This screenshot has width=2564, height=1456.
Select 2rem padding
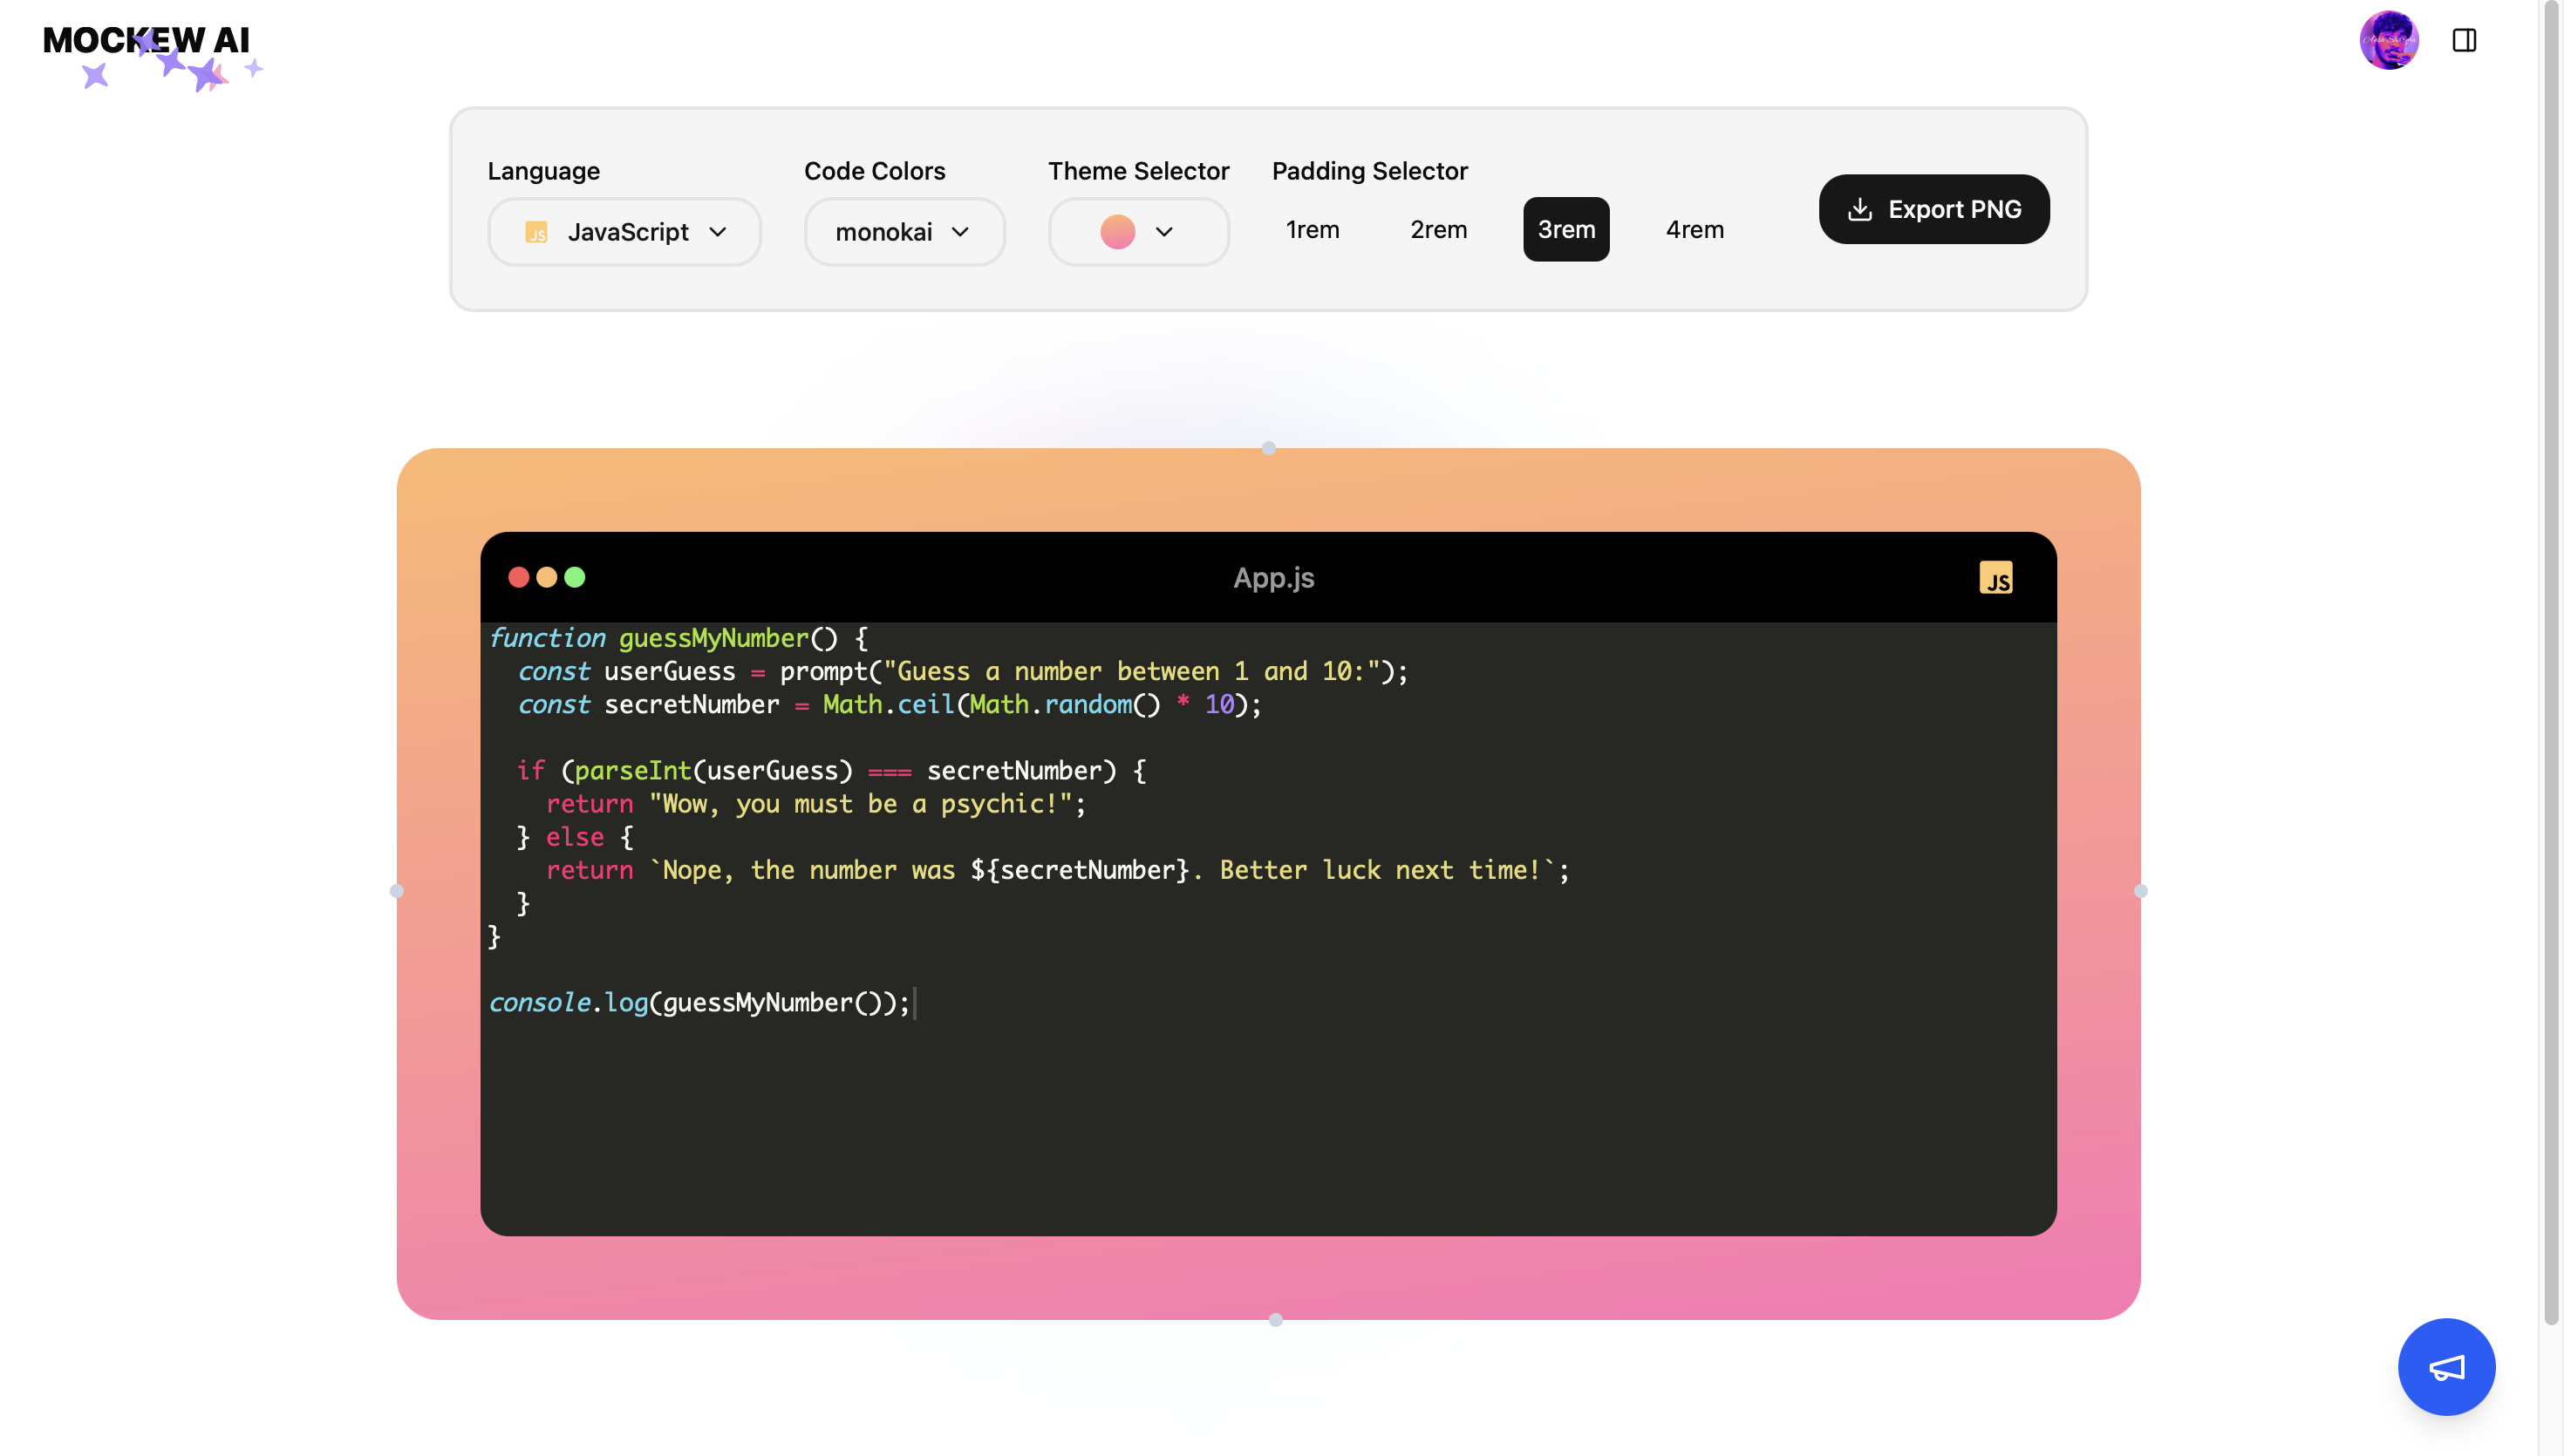pos(1438,230)
